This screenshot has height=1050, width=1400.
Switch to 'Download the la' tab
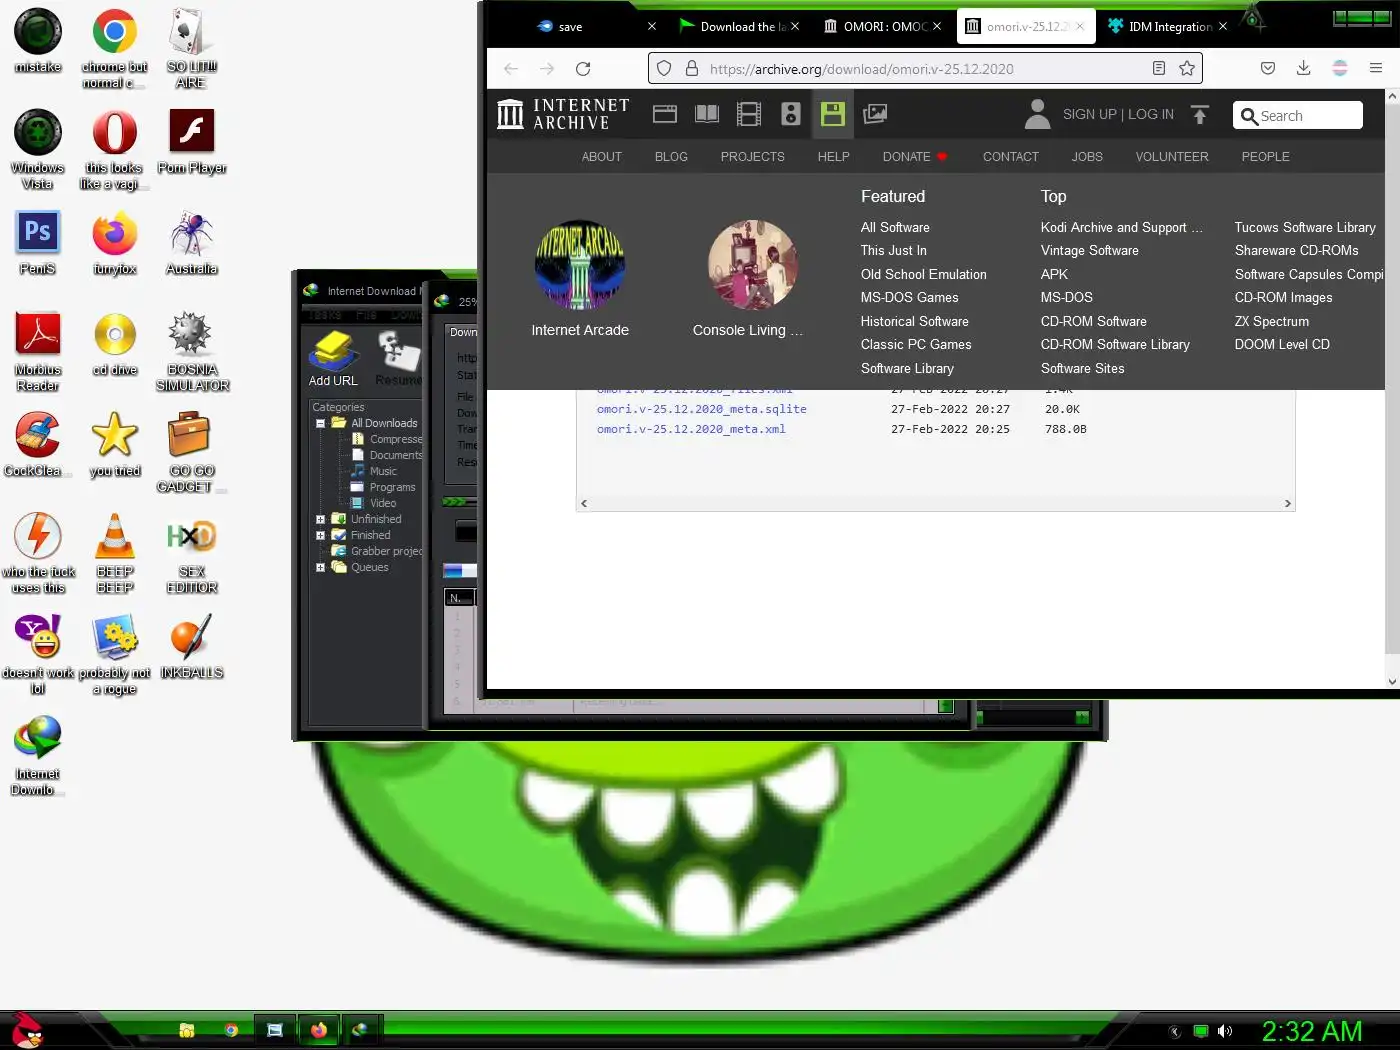[x=738, y=26]
